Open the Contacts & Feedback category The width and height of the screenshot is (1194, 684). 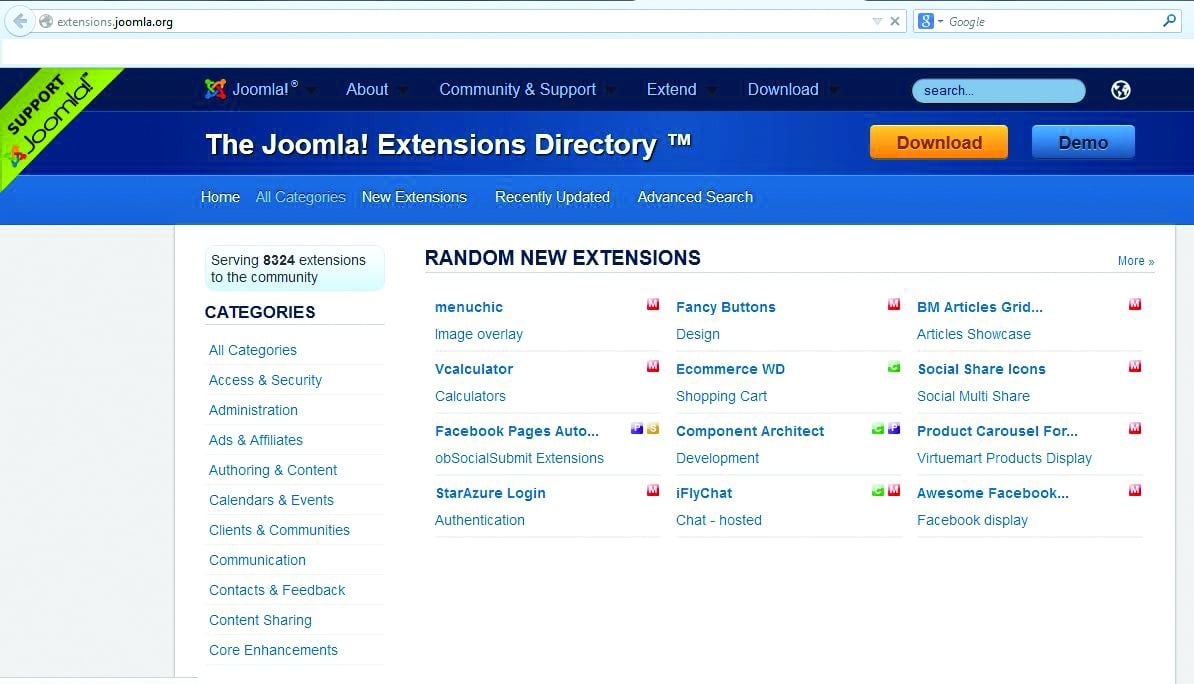(277, 590)
